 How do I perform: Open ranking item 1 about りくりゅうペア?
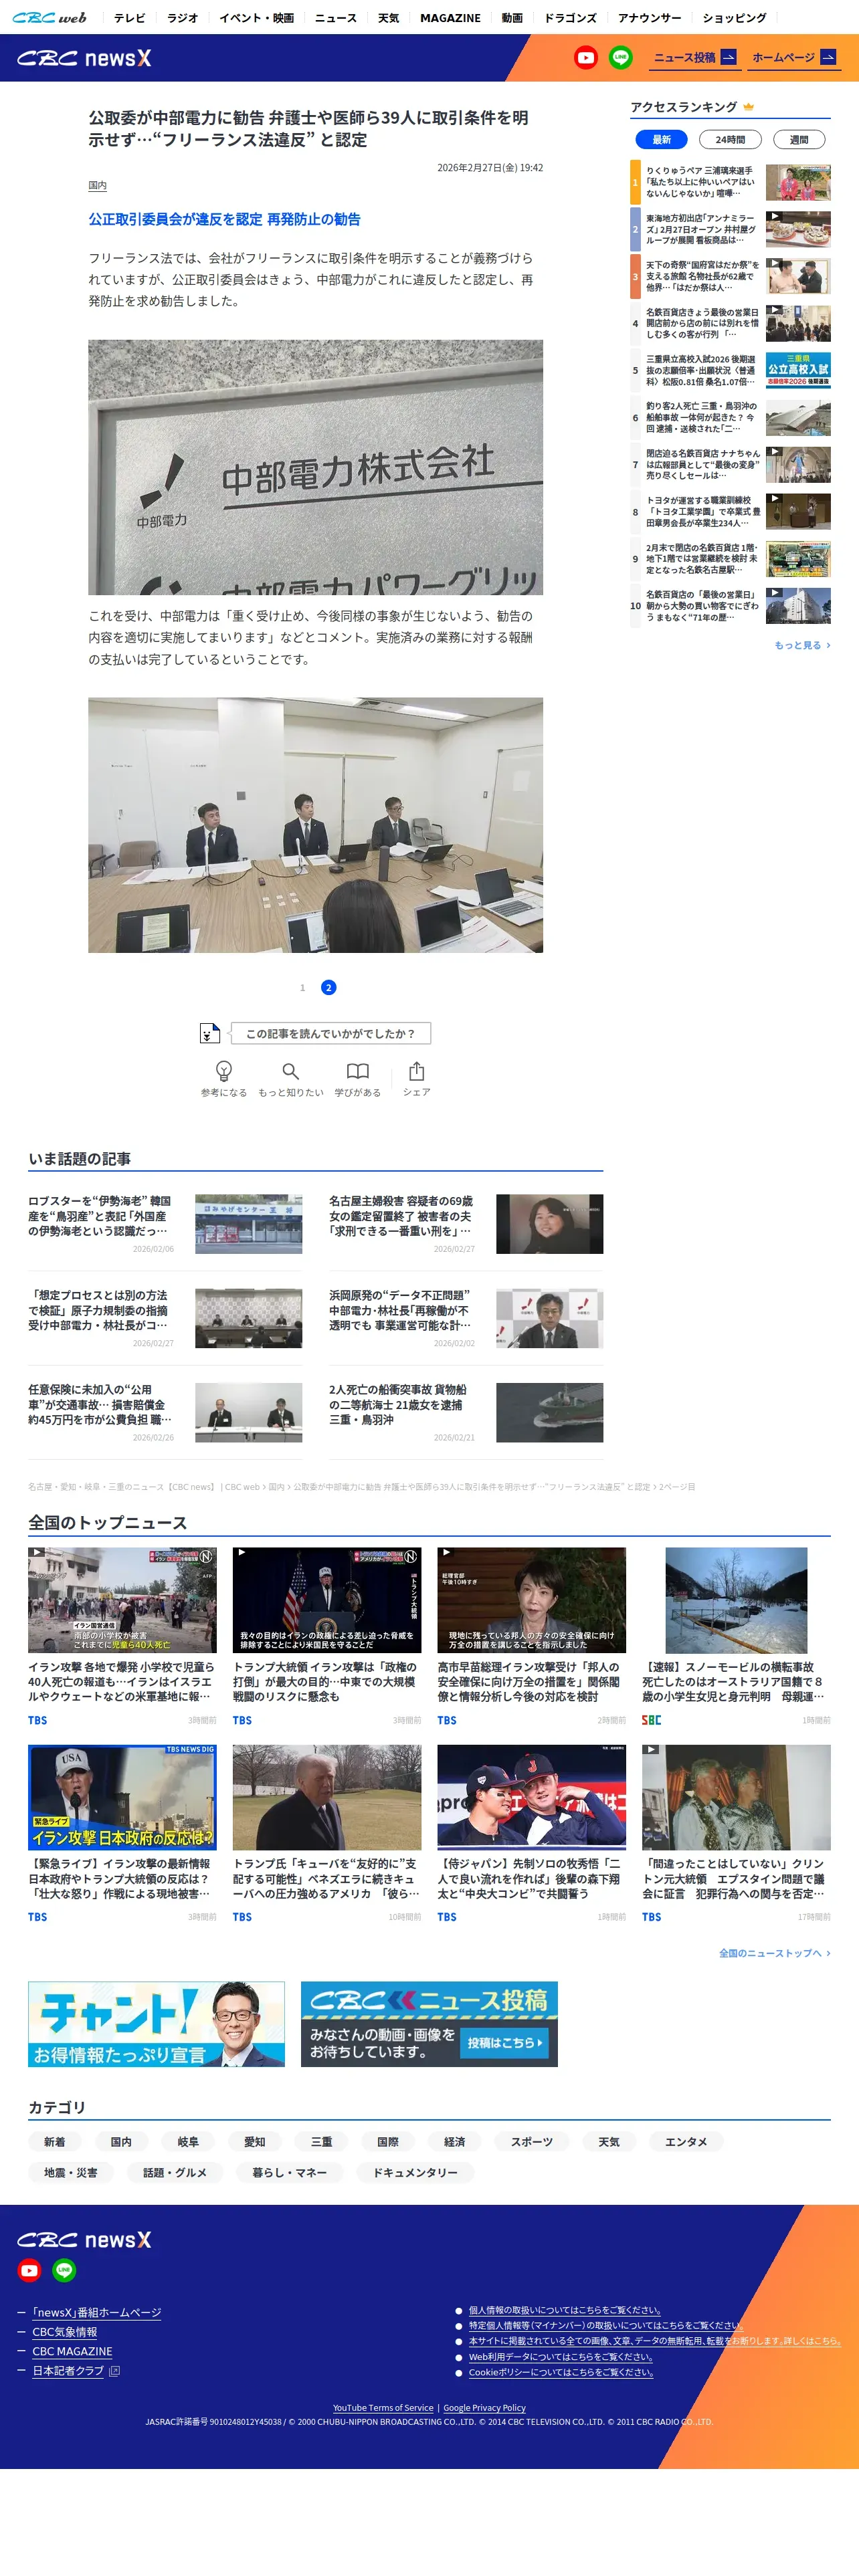pos(731,182)
